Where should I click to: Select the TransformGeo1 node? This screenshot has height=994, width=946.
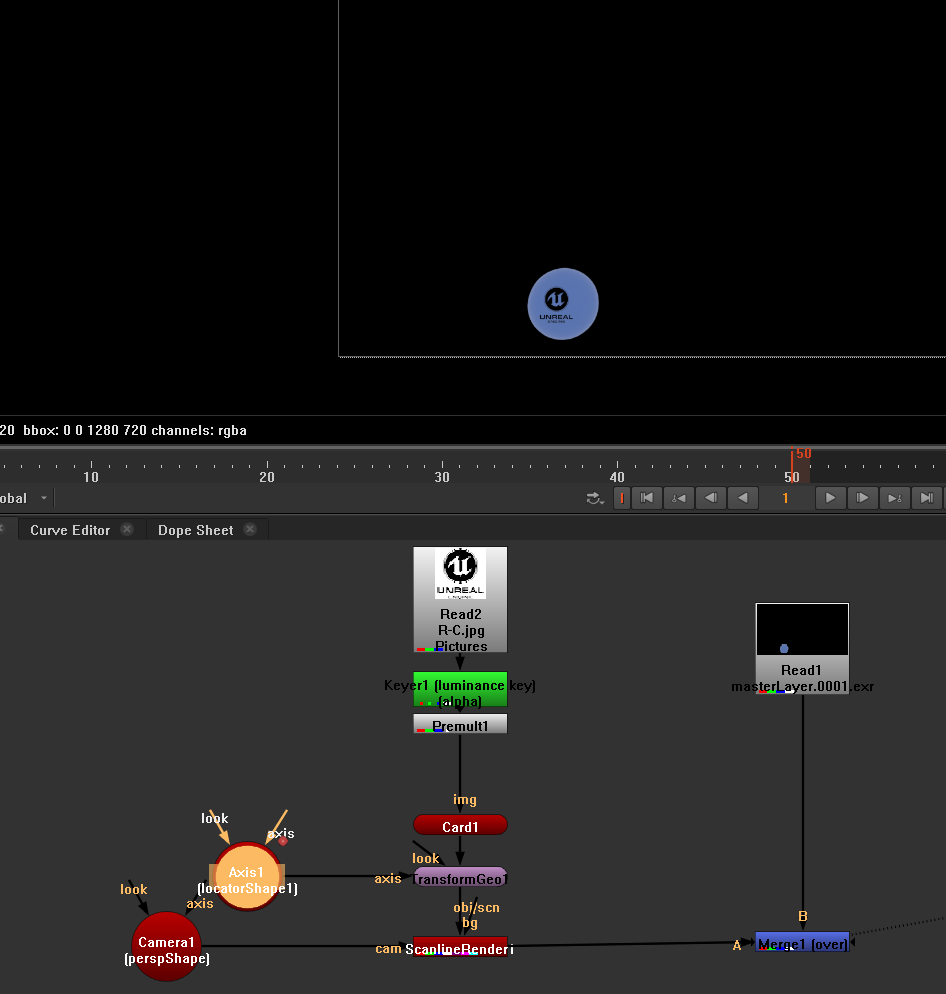pos(460,877)
